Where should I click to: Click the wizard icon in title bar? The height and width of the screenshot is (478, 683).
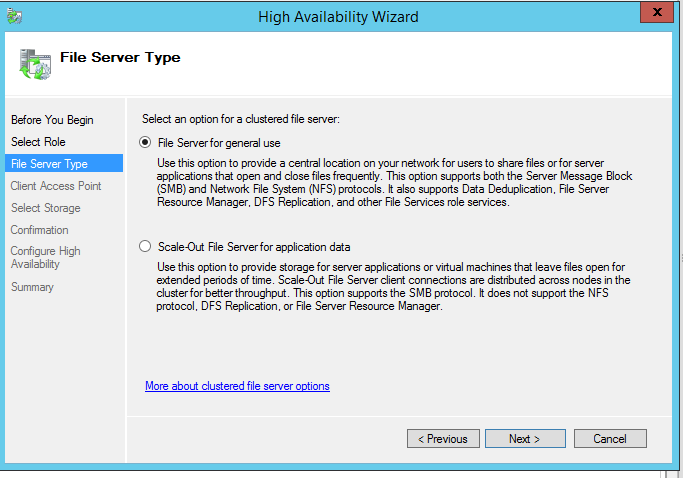tap(14, 16)
